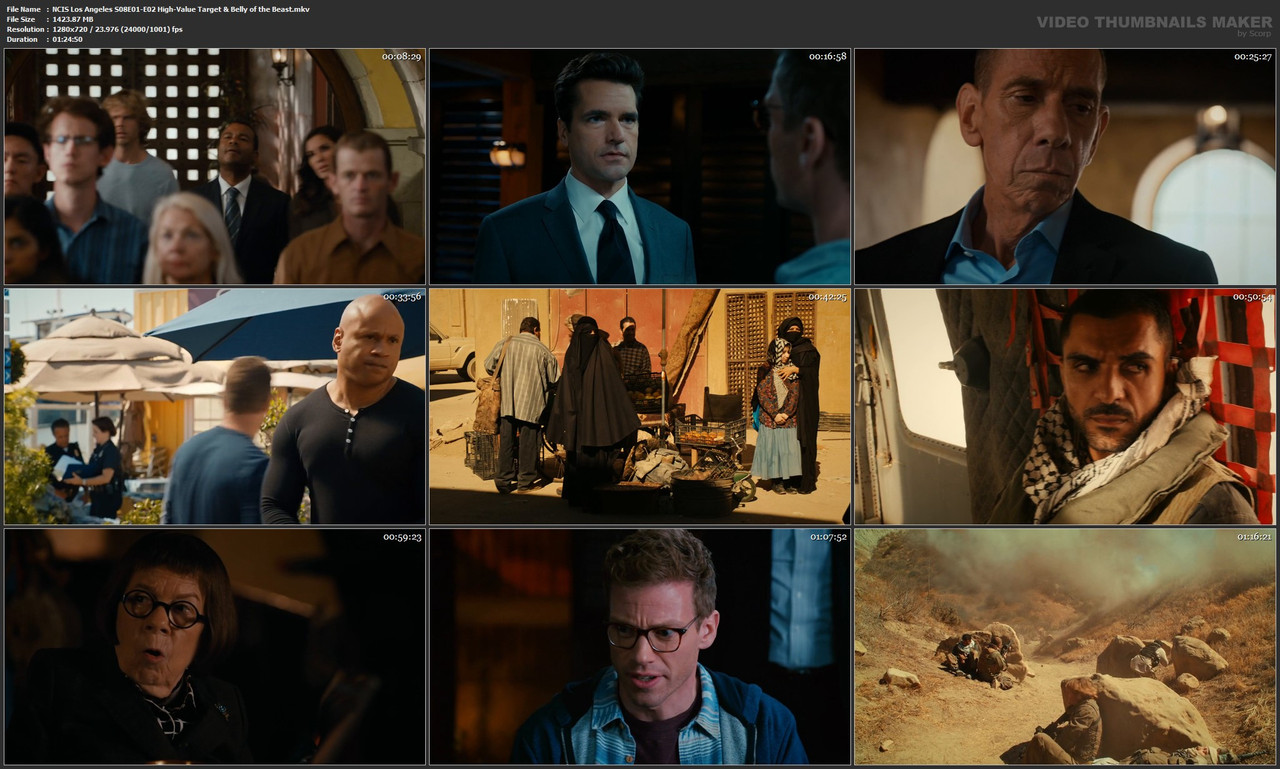Open the 00:25:27 close-up face thumbnail
1280x769 pixels.
coord(1065,166)
